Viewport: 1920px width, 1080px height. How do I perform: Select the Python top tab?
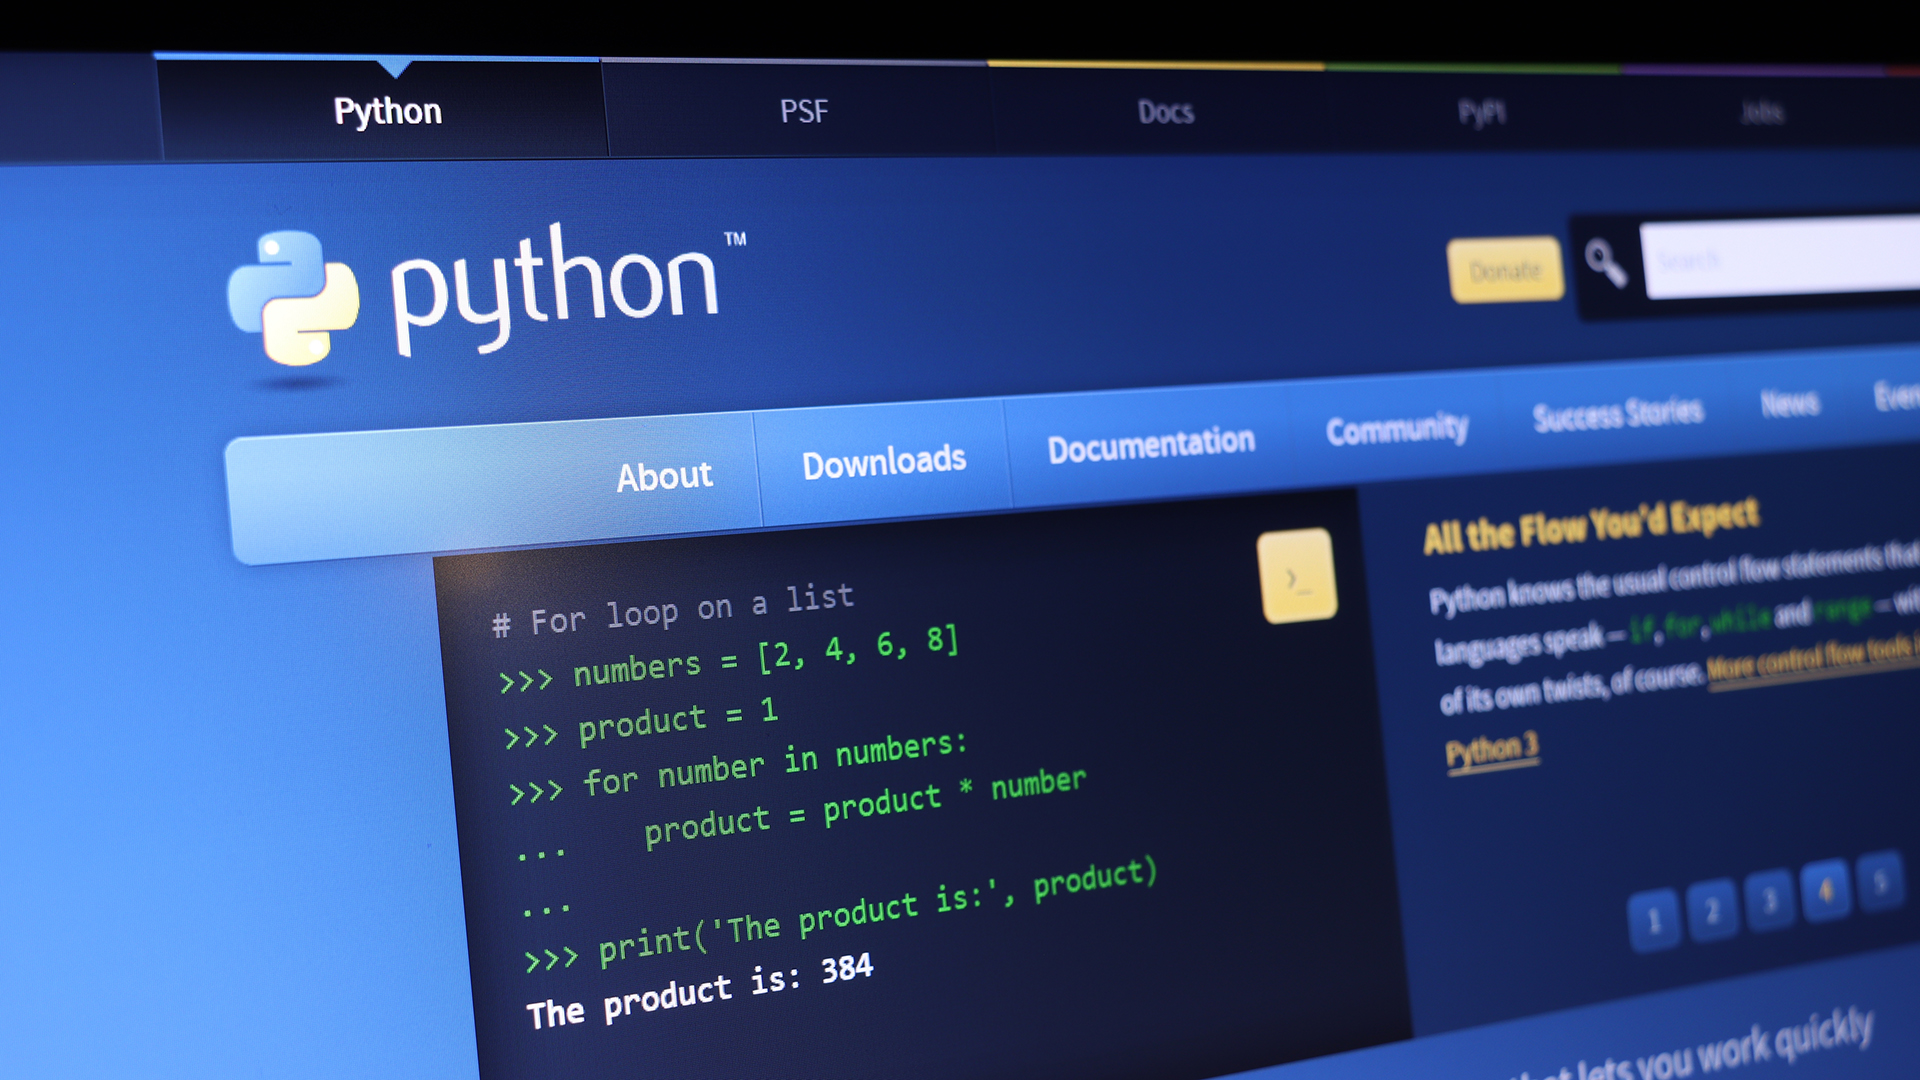387,111
